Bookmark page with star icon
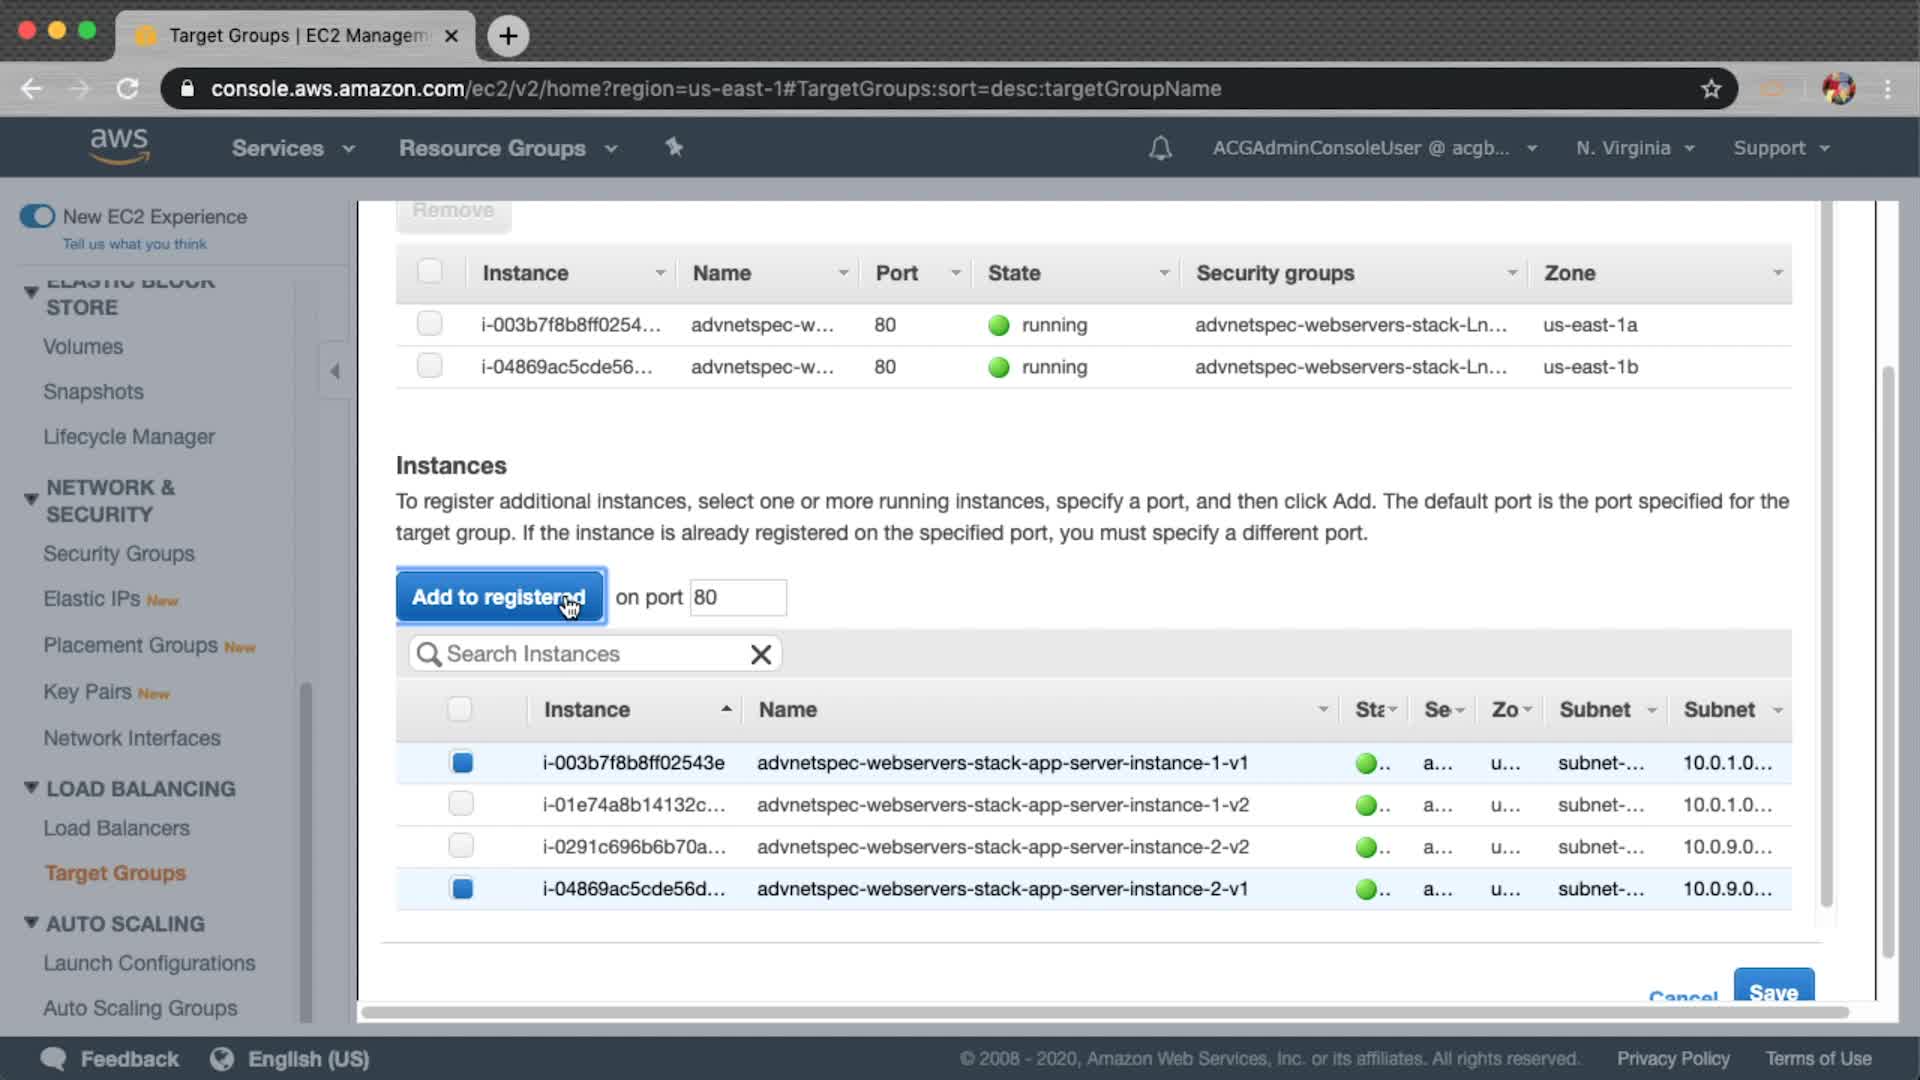Screen dimensions: 1920x1080 tap(1711, 89)
